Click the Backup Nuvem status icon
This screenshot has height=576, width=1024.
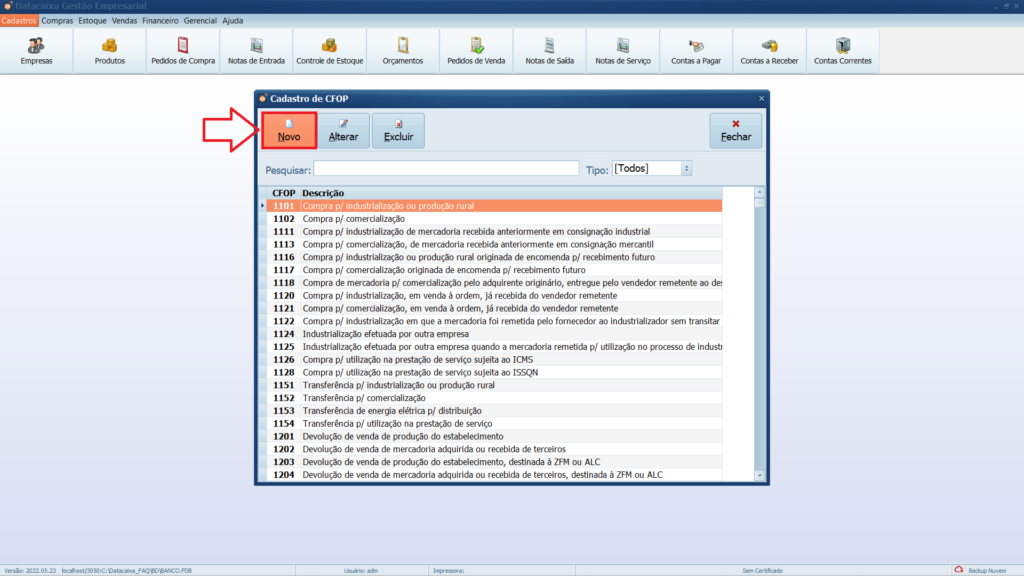tap(958, 570)
